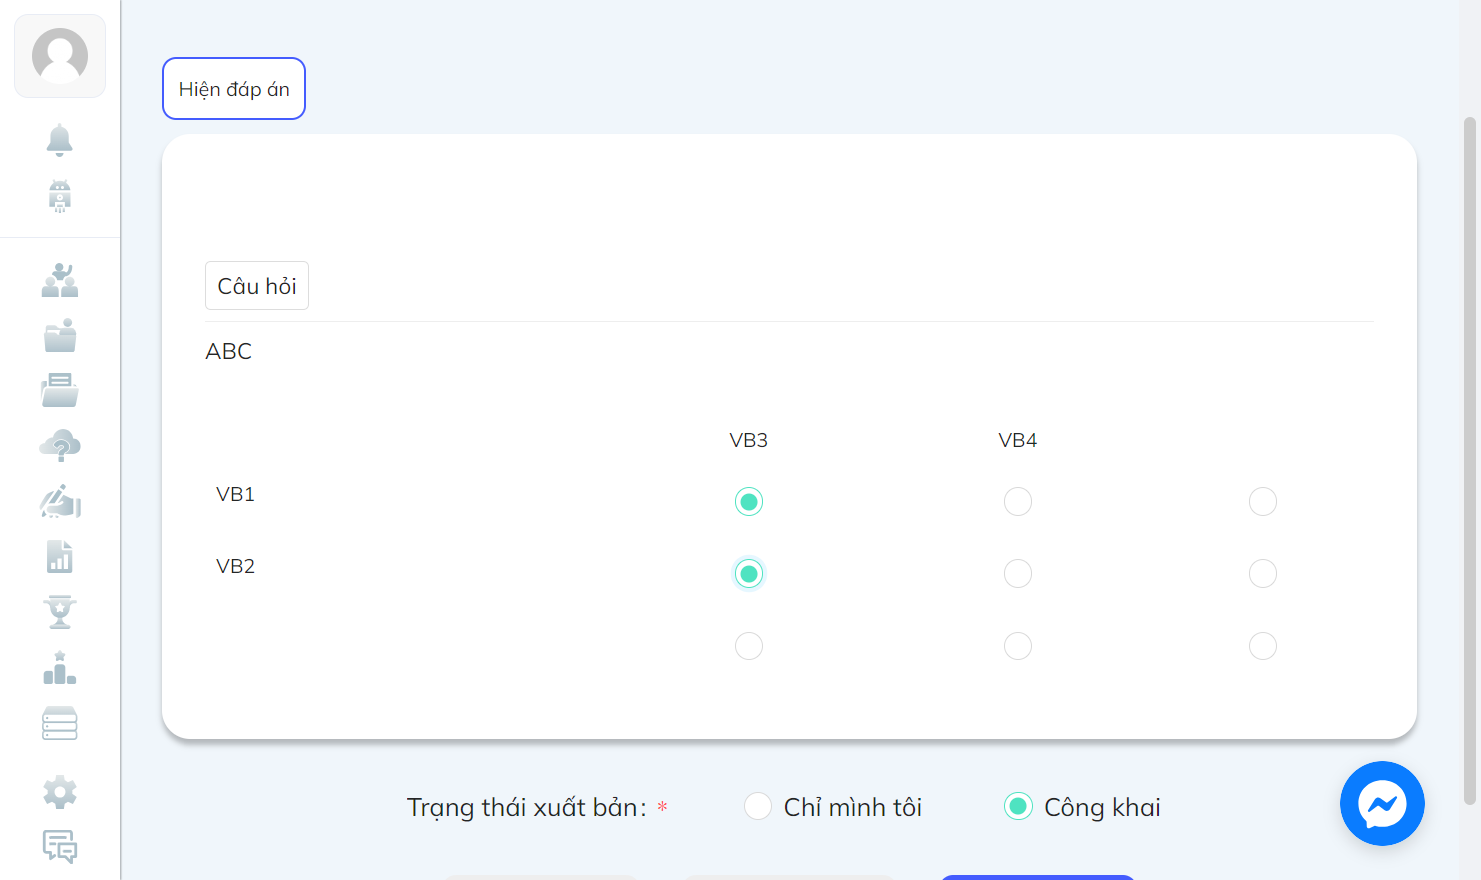The height and width of the screenshot is (880, 1481).
Task: Click the VB2 row label
Action: pos(236,566)
